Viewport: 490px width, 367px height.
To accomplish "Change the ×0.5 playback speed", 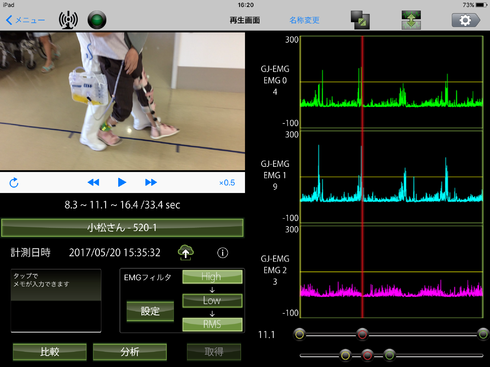I will [227, 183].
